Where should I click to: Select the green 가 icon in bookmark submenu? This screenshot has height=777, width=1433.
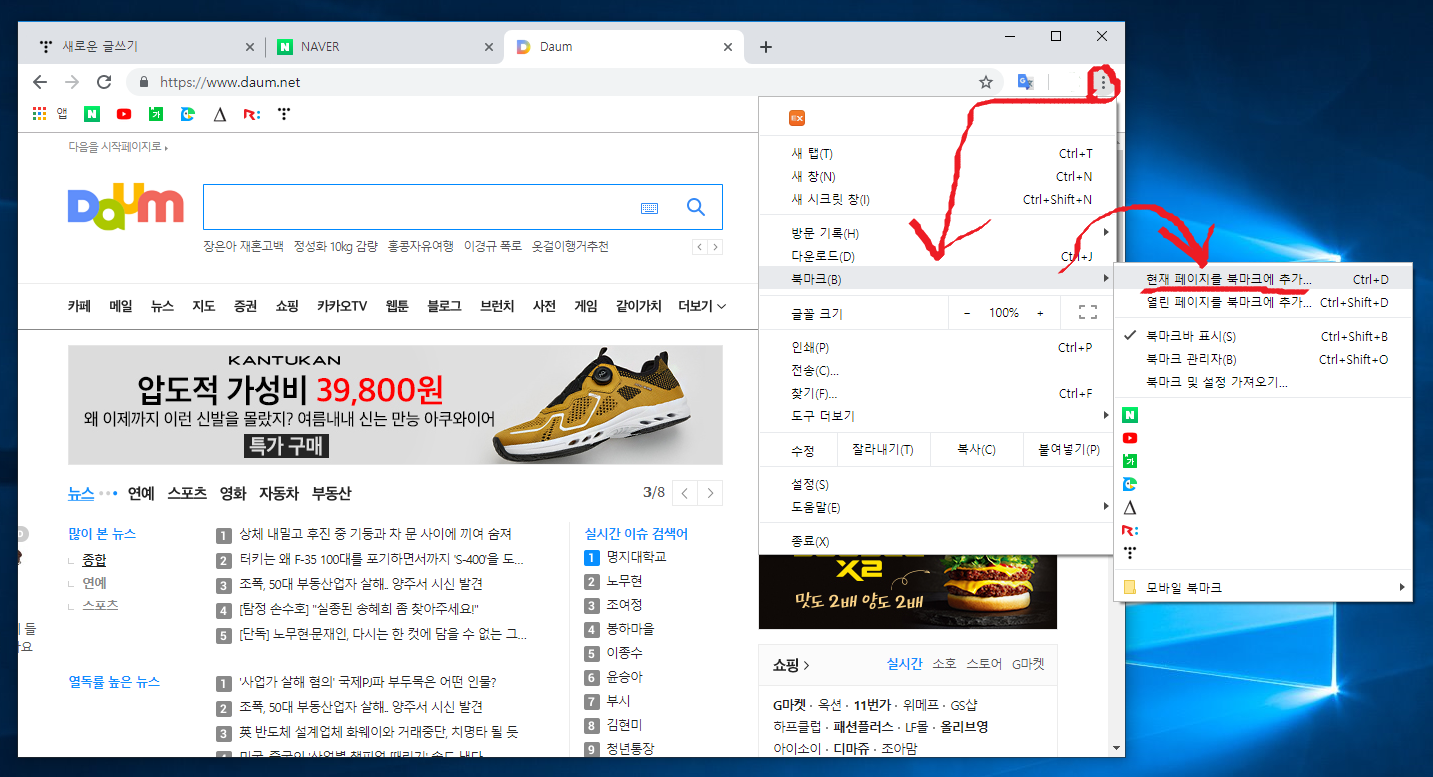pos(1130,461)
